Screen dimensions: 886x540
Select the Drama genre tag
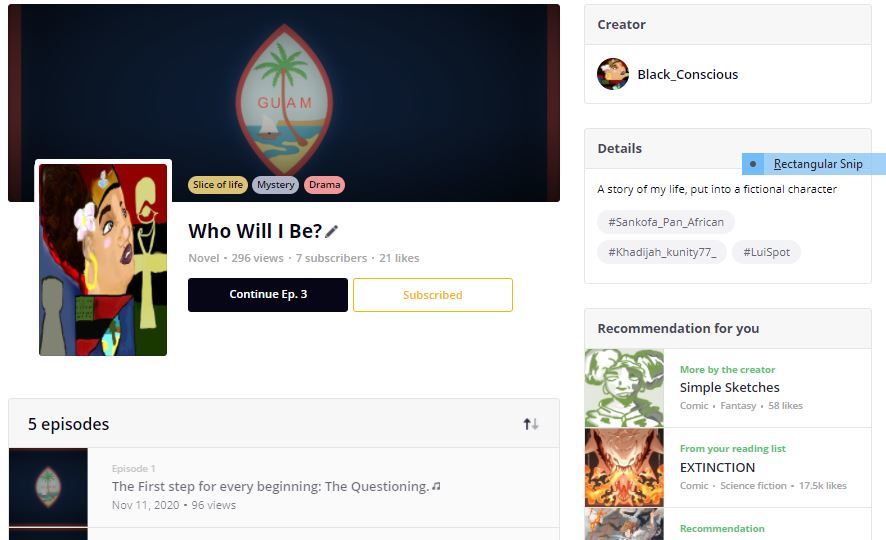tap(324, 185)
